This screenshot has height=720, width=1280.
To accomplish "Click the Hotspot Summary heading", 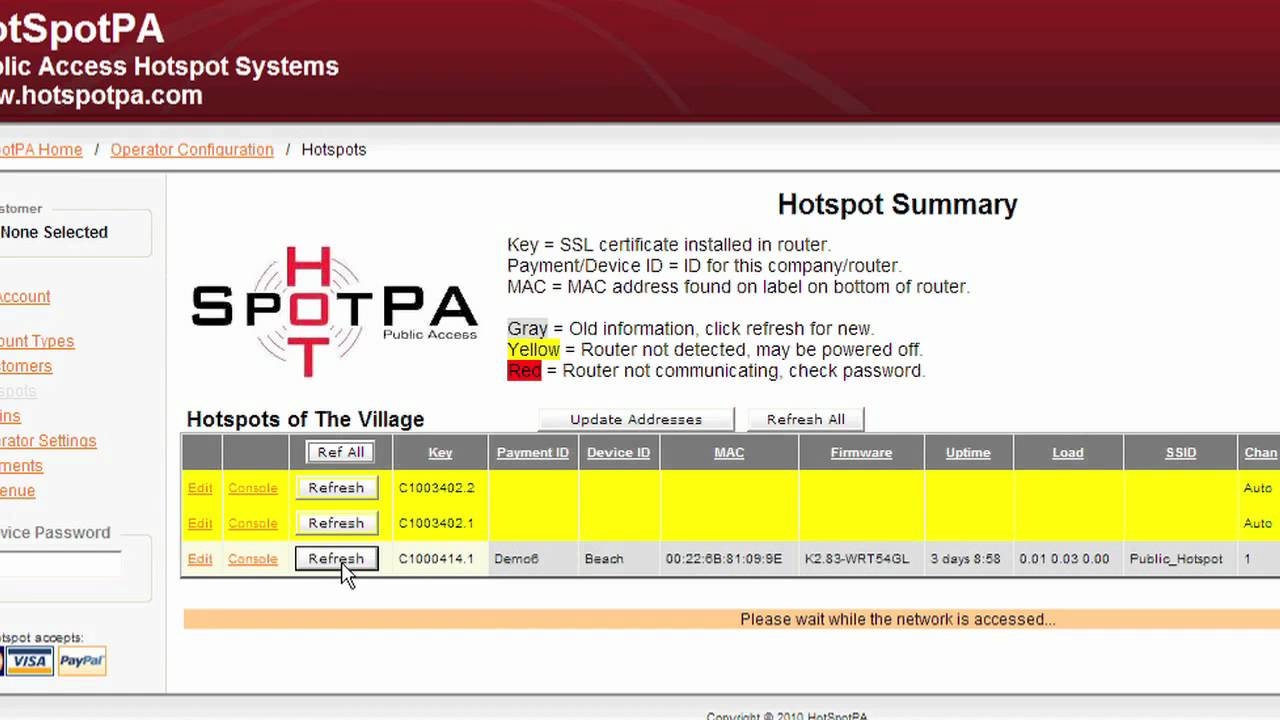I will (x=897, y=204).
